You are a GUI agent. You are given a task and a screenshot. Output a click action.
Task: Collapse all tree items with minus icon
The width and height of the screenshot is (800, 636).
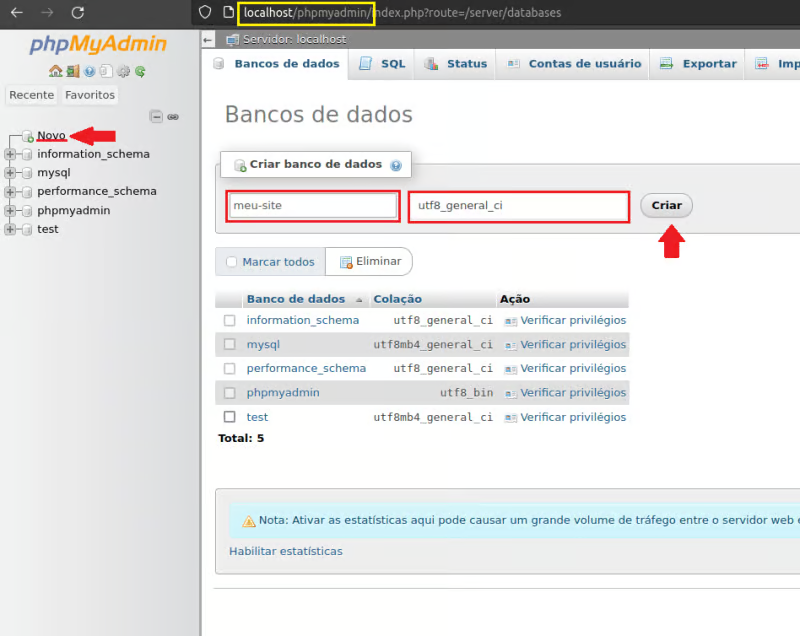pos(156,117)
